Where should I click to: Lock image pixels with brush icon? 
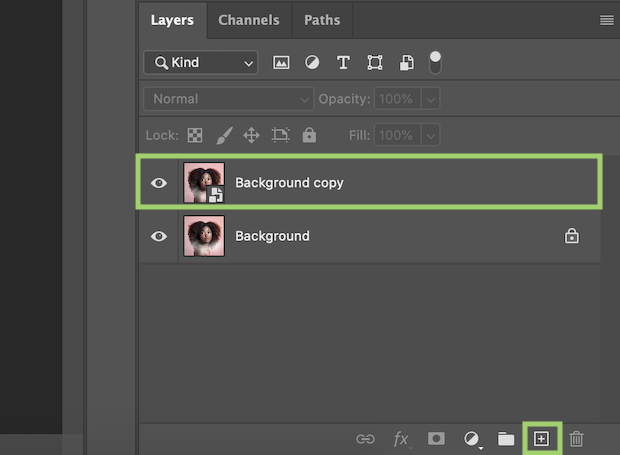(224, 135)
